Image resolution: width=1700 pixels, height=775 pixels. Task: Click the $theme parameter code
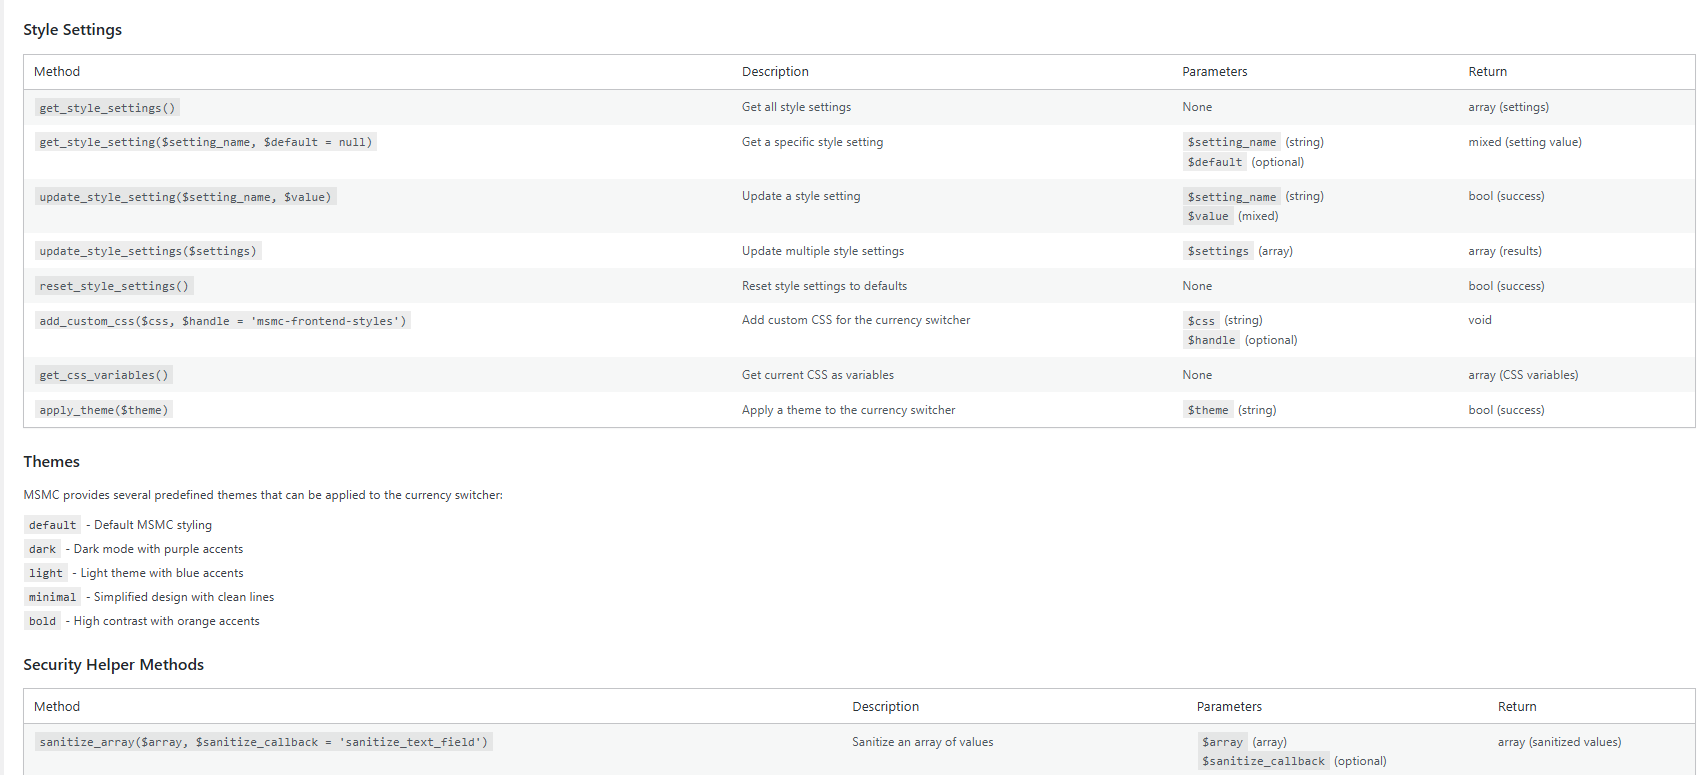1208,410
